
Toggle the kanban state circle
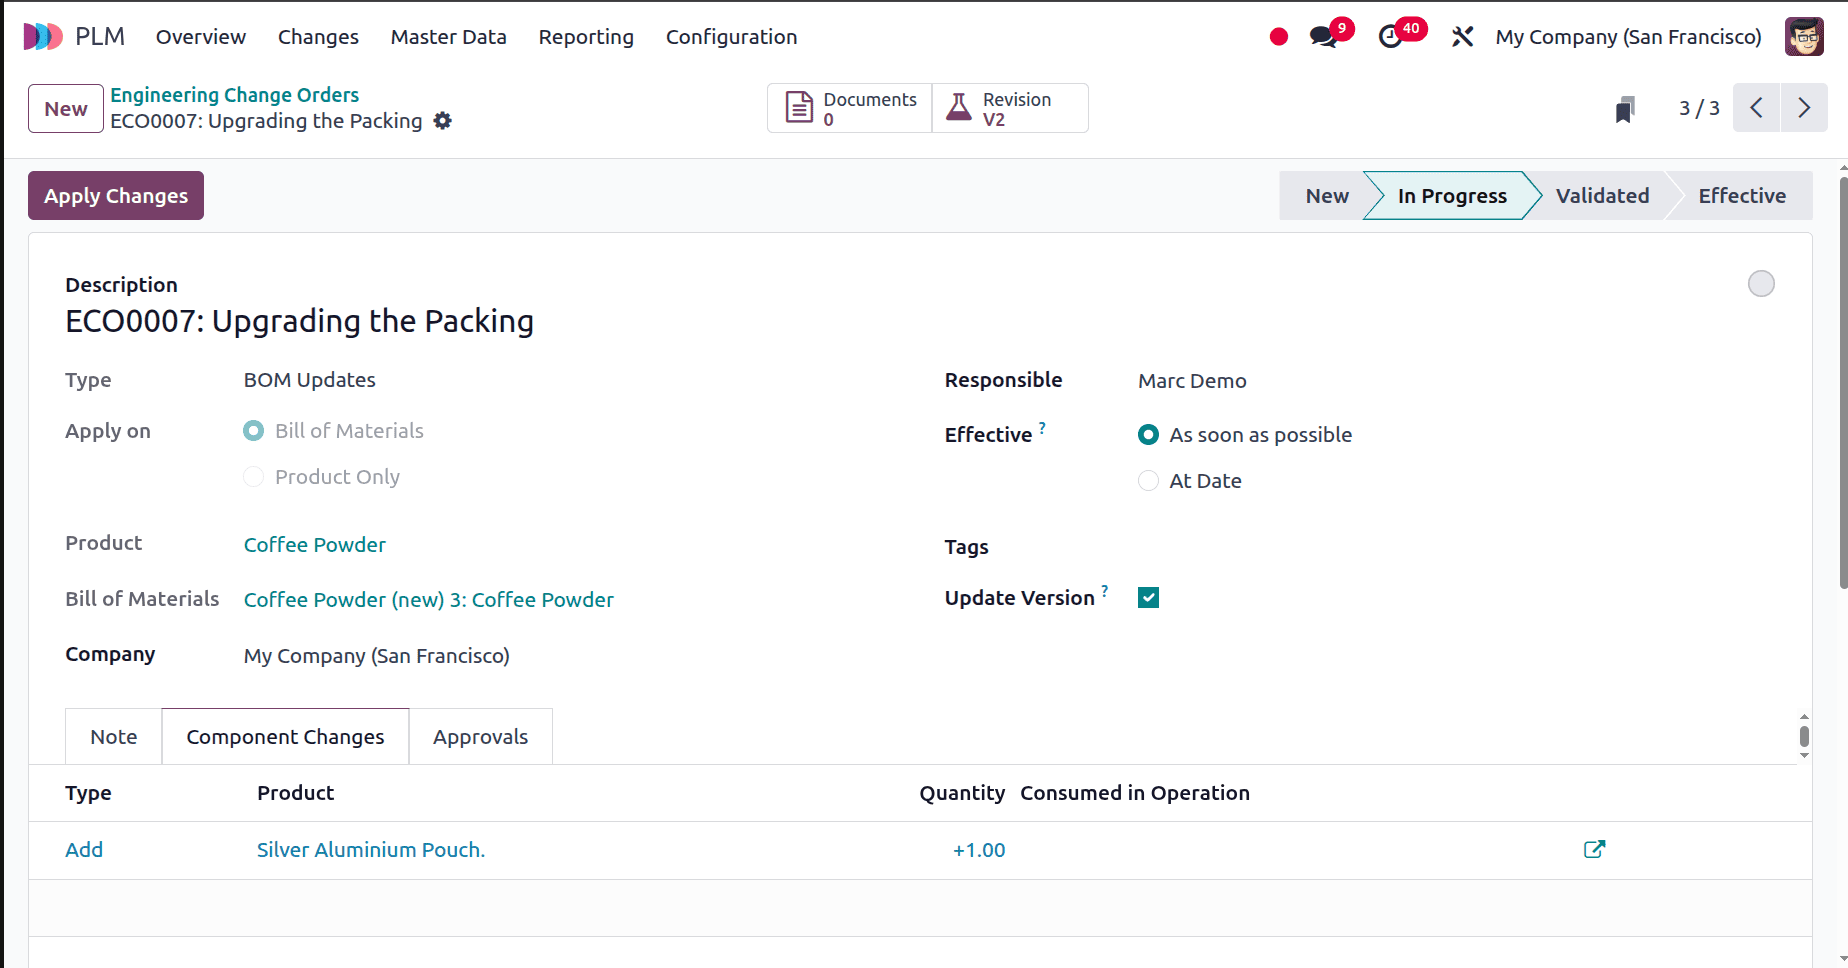point(1761,284)
